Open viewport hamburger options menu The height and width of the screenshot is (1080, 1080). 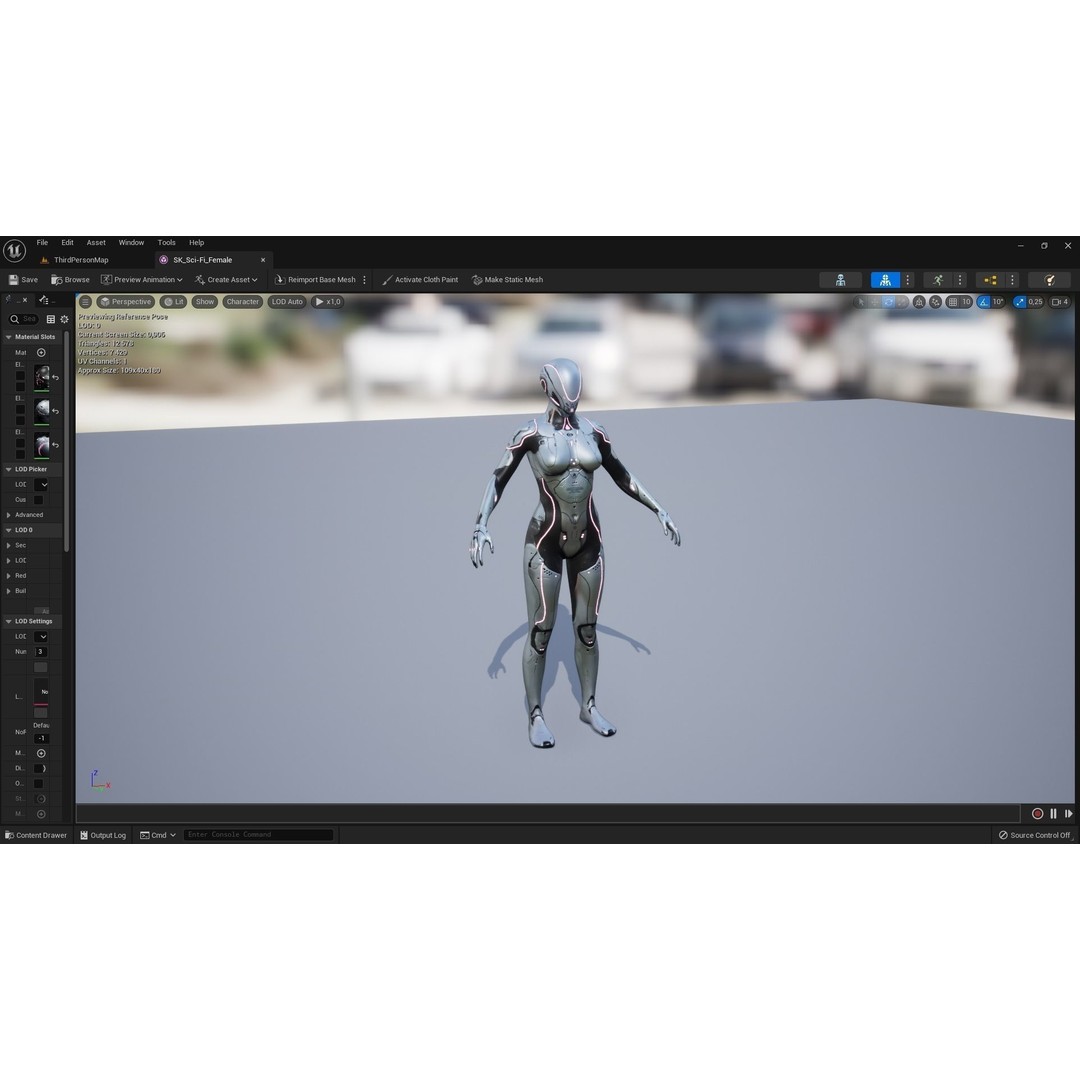(85, 302)
